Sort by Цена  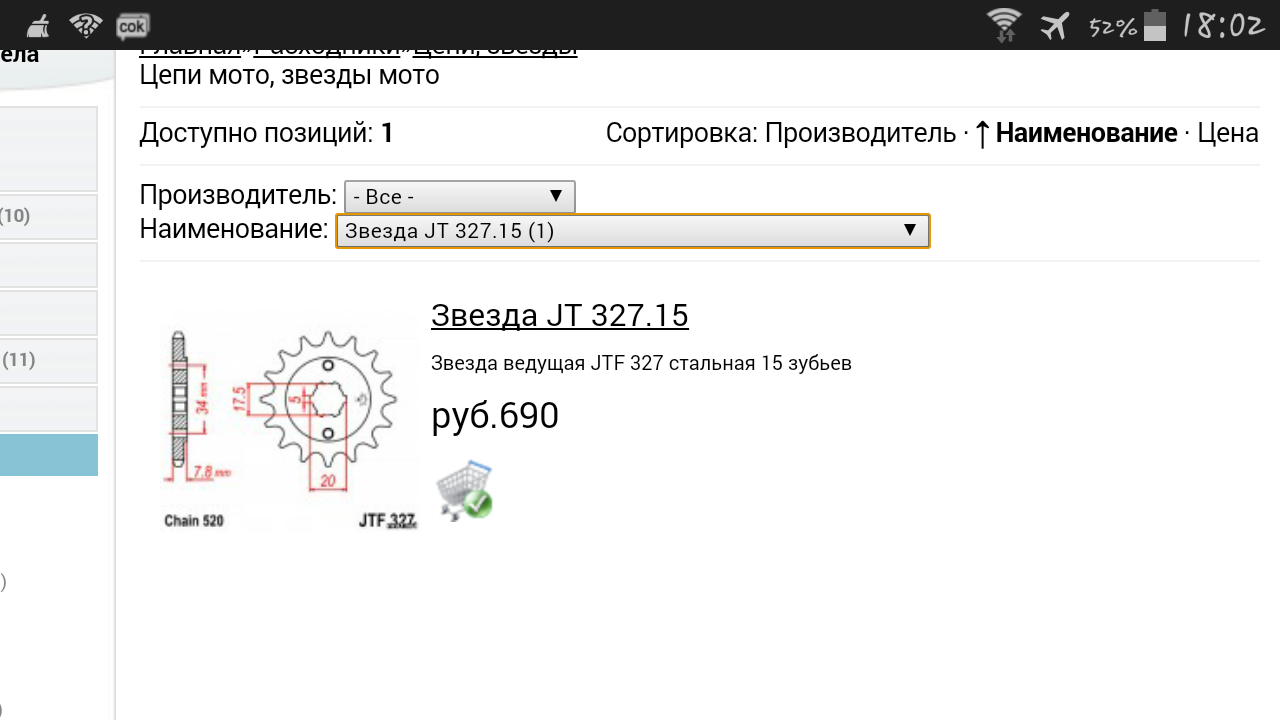click(x=1227, y=133)
